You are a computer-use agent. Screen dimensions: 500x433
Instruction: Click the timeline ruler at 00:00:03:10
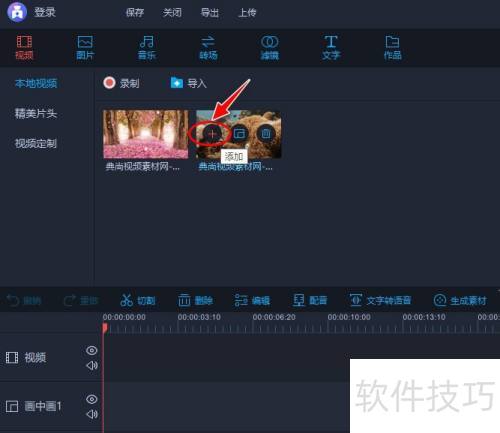tap(199, 317)
